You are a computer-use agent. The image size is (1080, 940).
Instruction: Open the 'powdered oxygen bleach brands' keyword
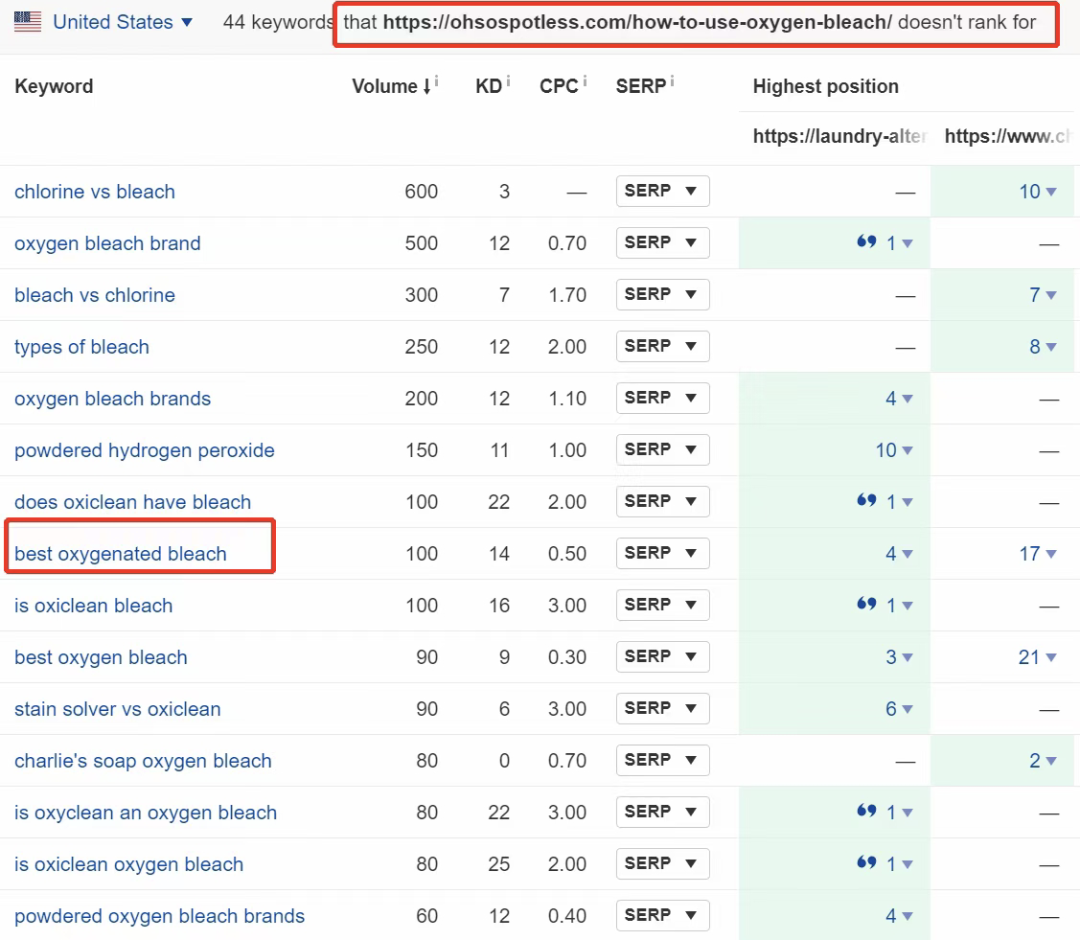pyautogui.click(x=159, y=916)
